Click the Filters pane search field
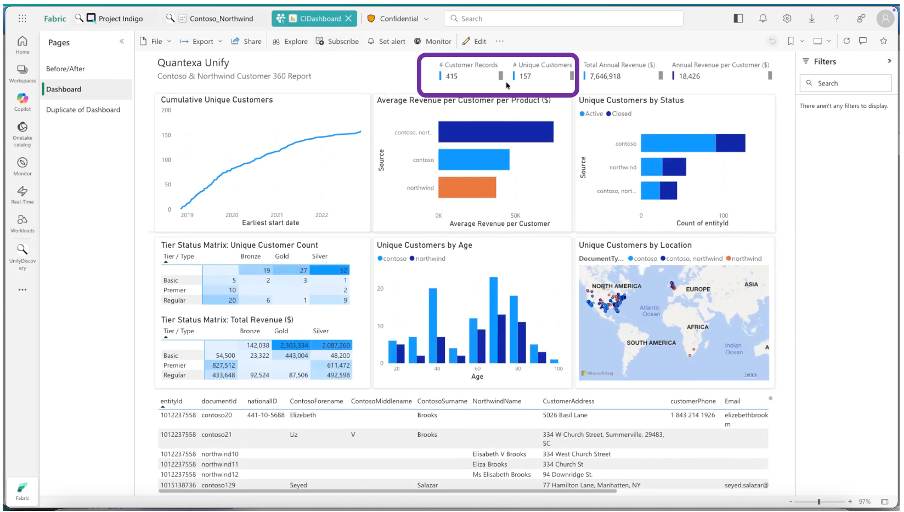This screenshot has height=512, width=904. pyautogui.click(x=848, y=83)
